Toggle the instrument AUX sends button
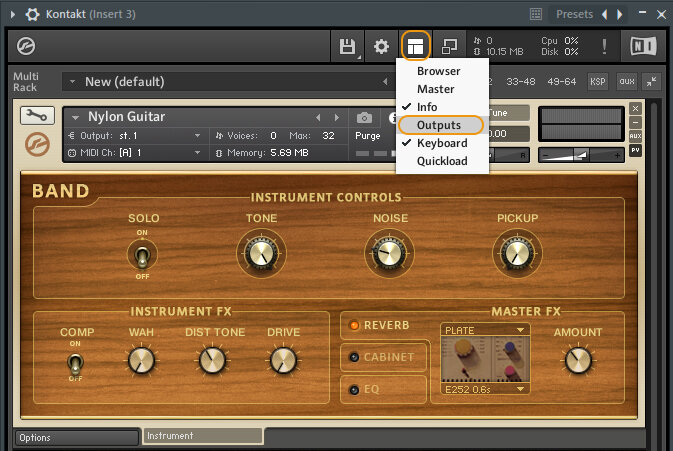Image resolution: width=673 pixels, height=451 pixels. coord(635,136)
